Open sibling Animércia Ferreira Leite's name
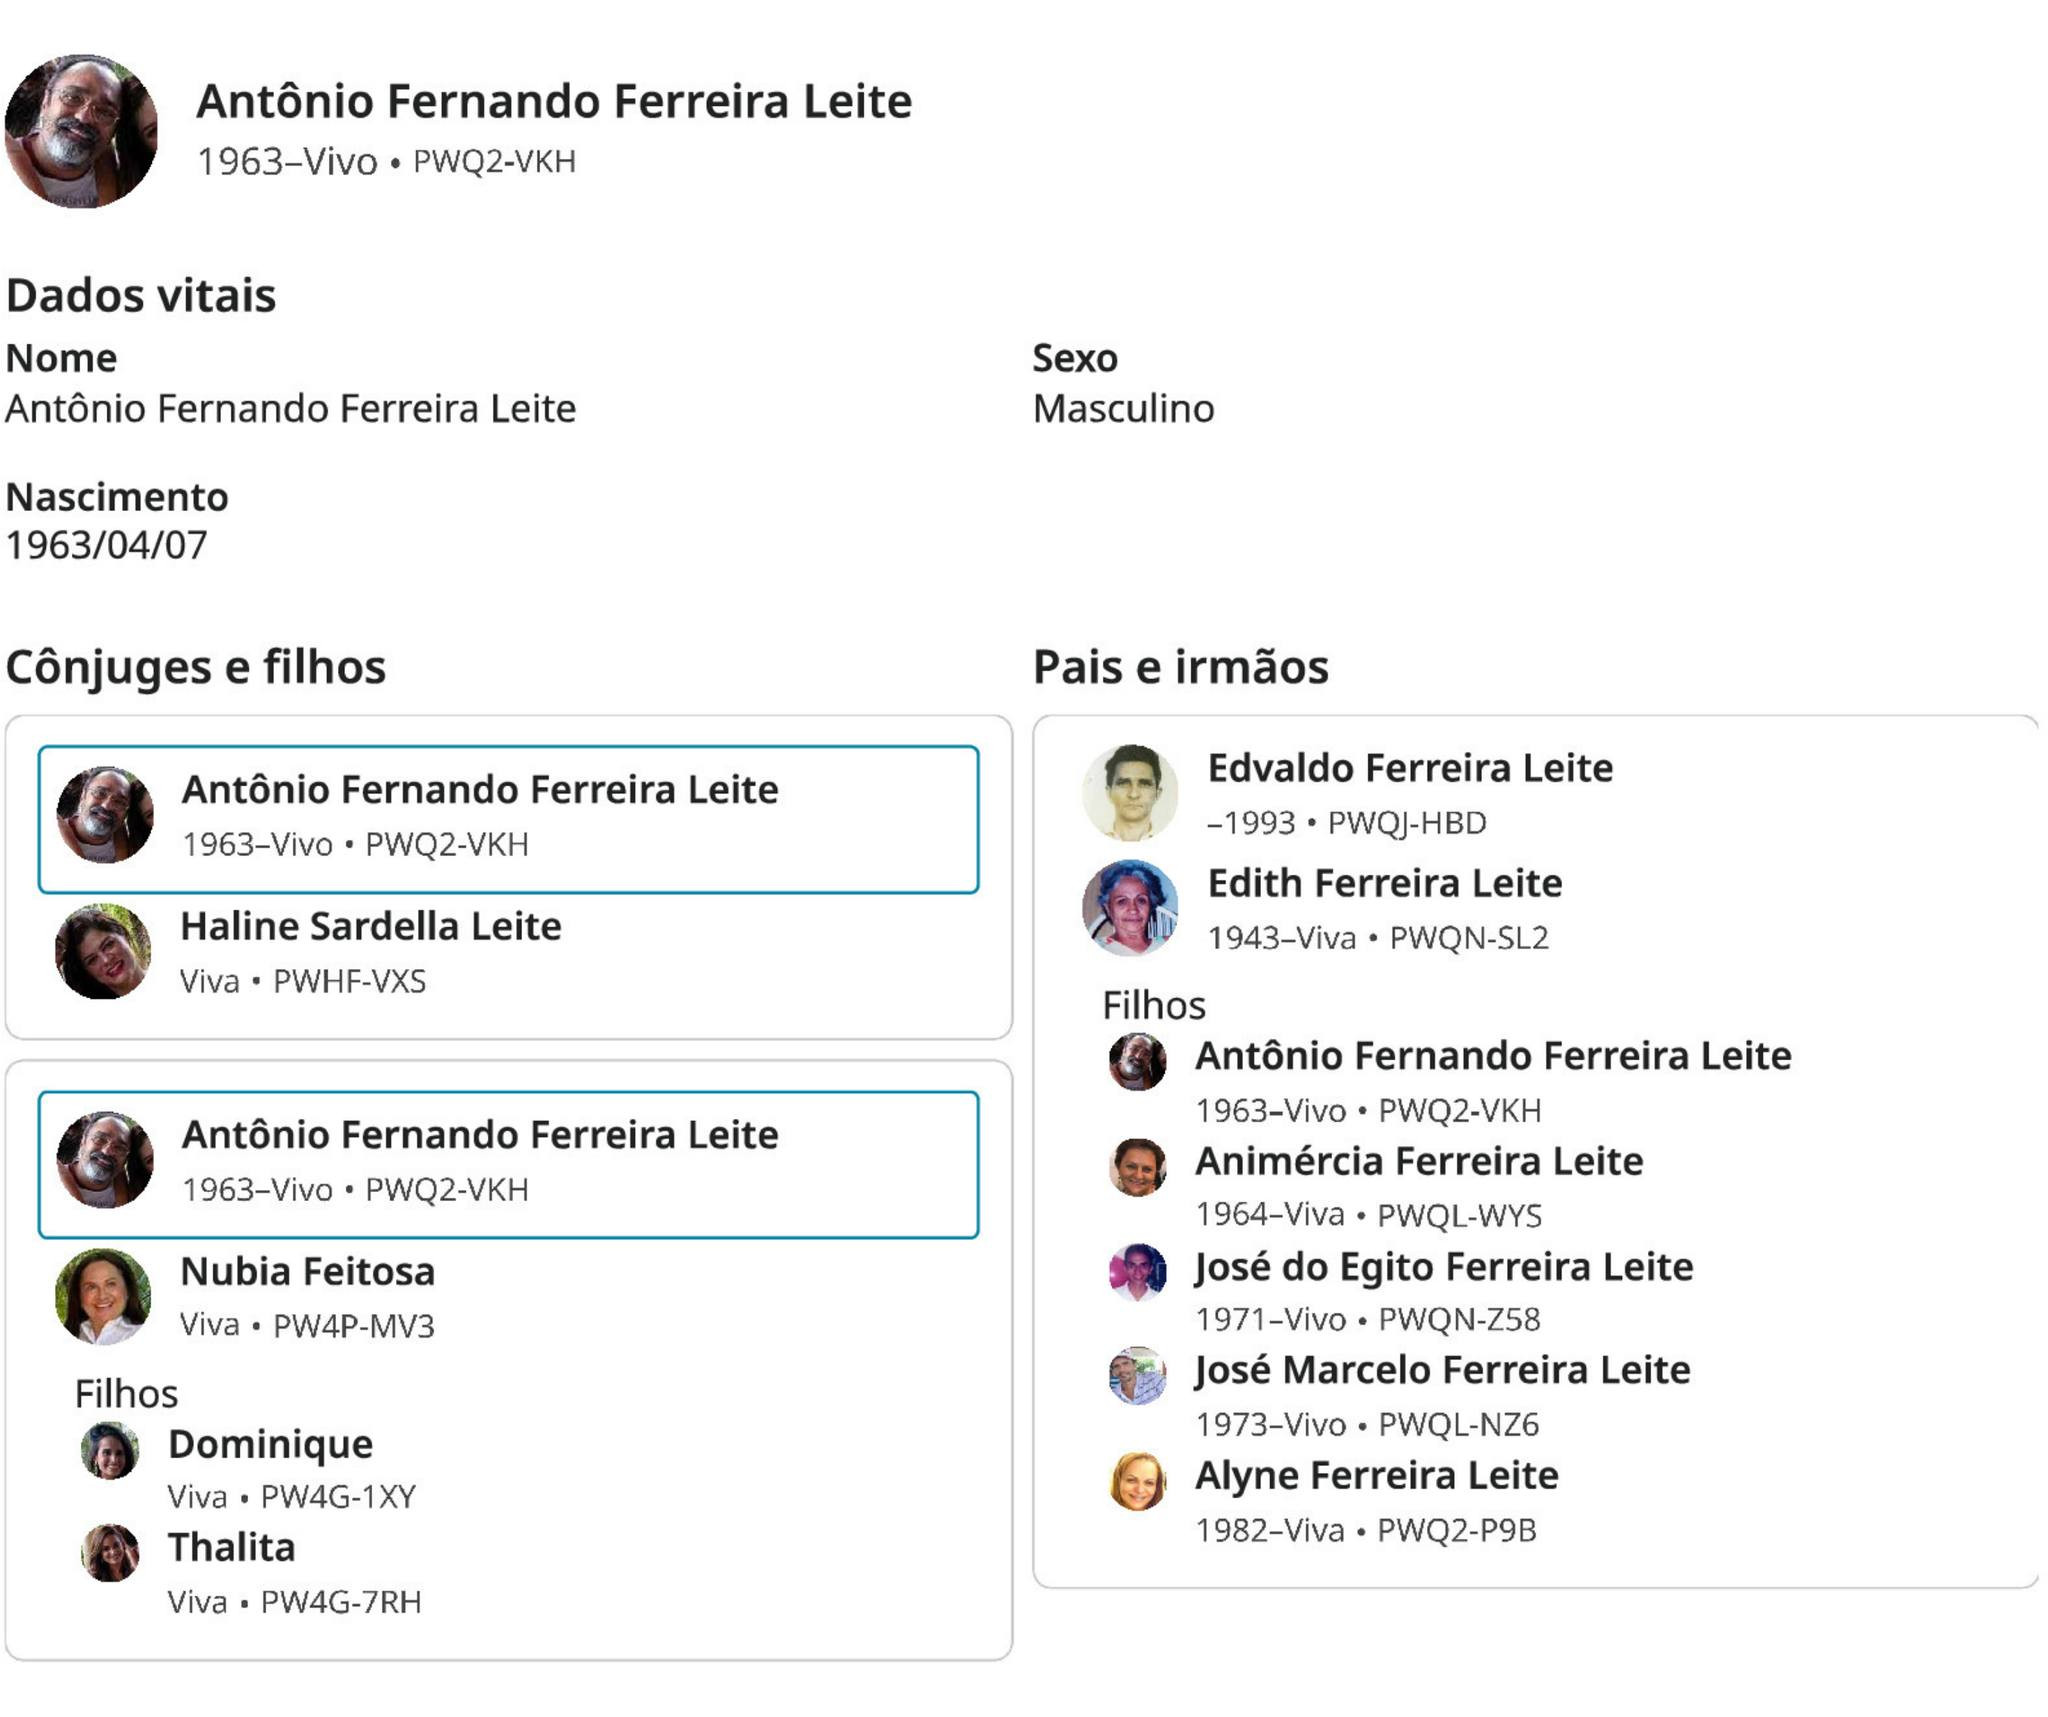The image size is (2048, 1717). point(1418,1161)
